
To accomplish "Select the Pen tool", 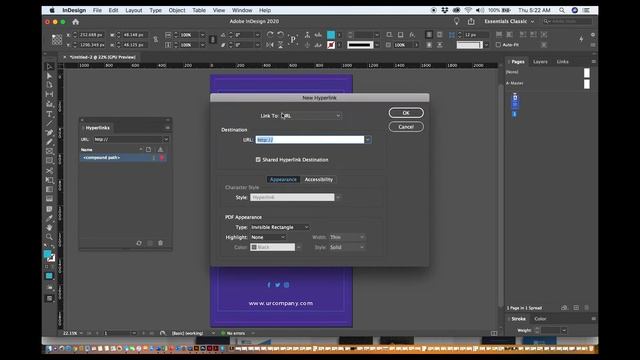I will point(49,133).
